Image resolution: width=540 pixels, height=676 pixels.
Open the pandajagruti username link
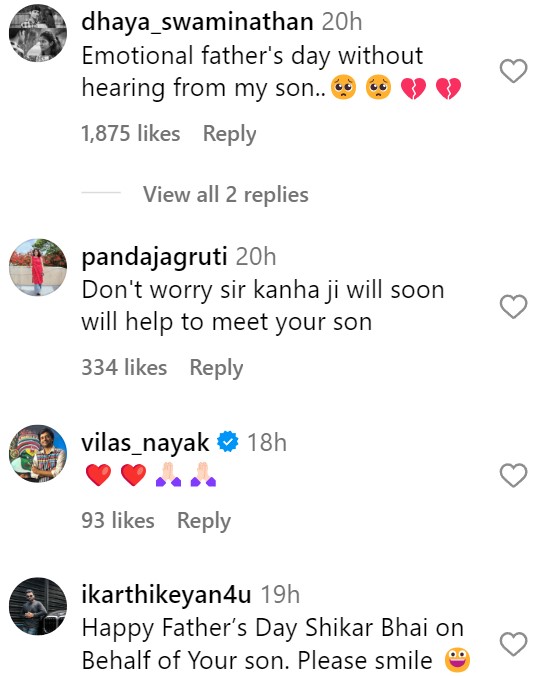click(154, 257)
